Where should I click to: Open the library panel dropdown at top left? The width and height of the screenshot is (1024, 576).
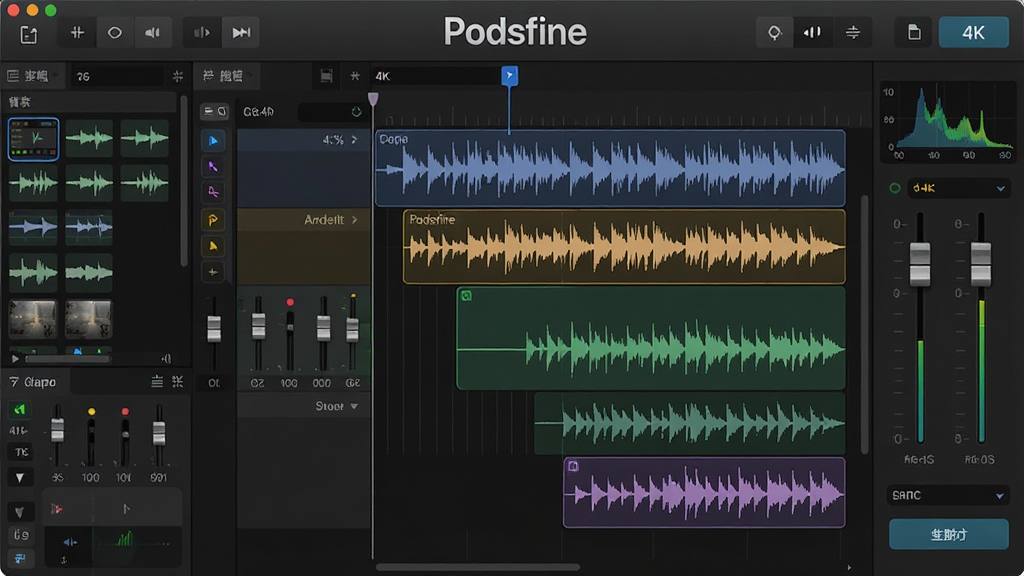pos(31,76)
